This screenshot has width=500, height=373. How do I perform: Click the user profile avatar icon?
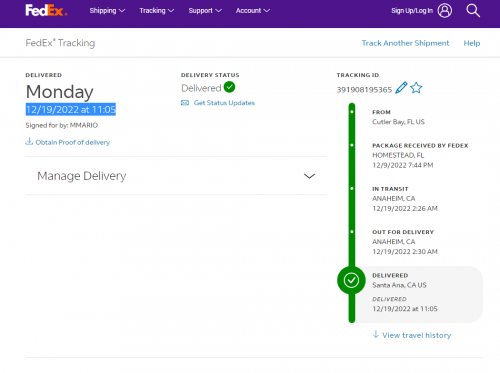445,10
